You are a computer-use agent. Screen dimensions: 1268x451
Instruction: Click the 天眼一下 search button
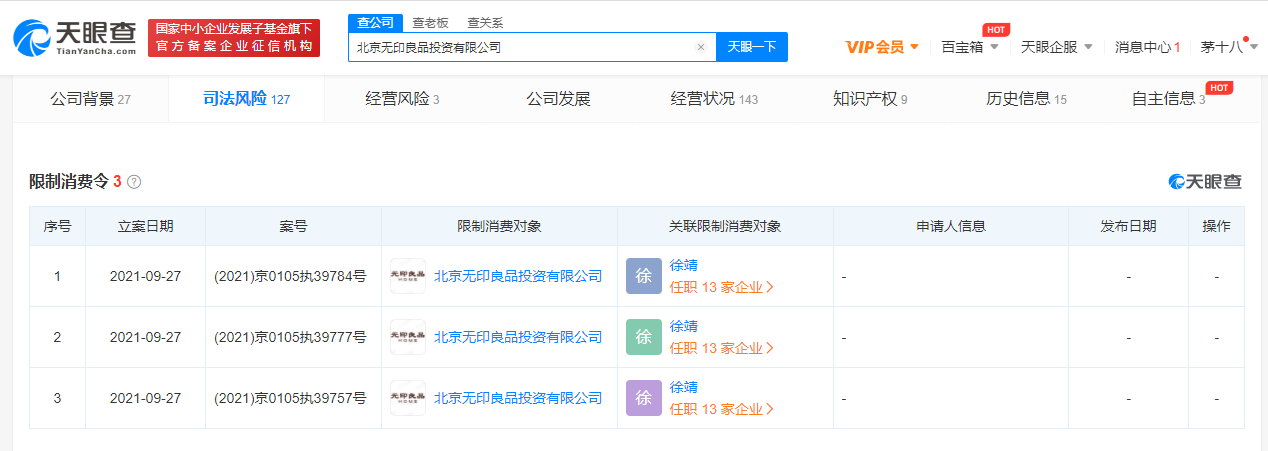pos(752,47)
